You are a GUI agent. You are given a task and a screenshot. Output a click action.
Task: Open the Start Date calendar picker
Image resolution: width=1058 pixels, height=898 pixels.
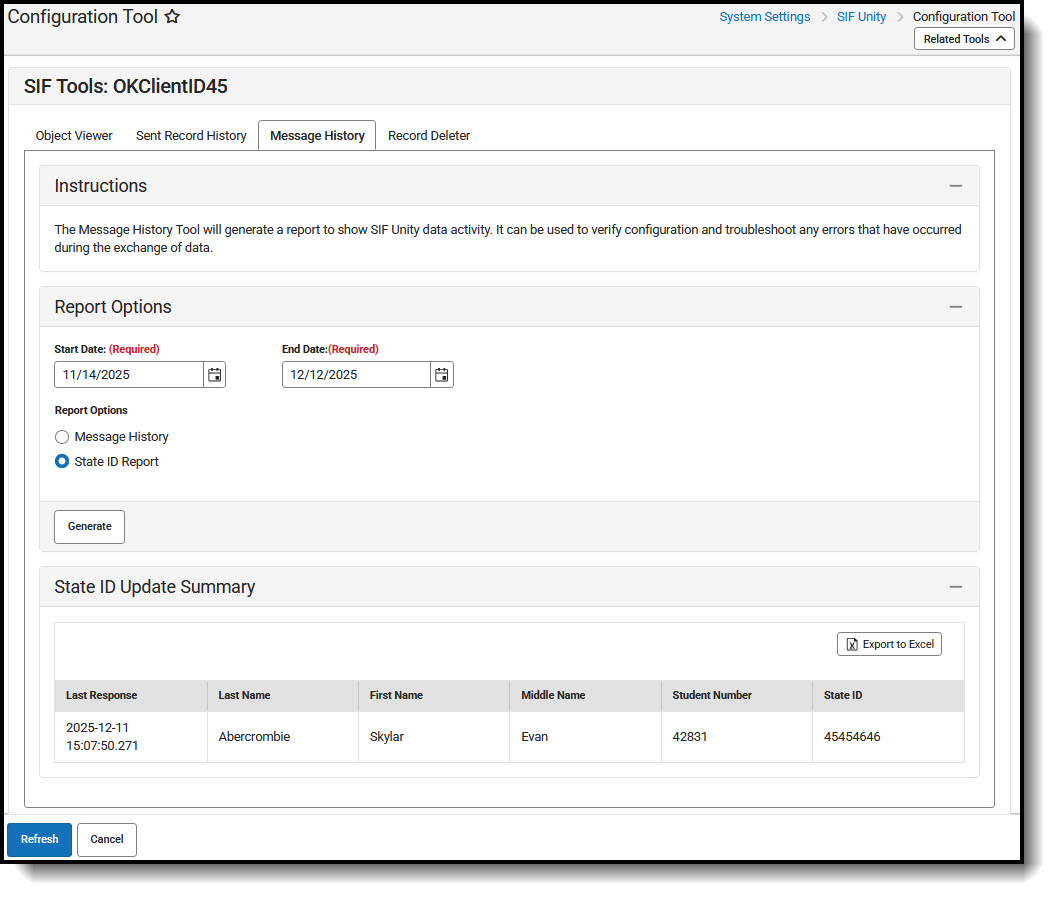coord(214,374)
